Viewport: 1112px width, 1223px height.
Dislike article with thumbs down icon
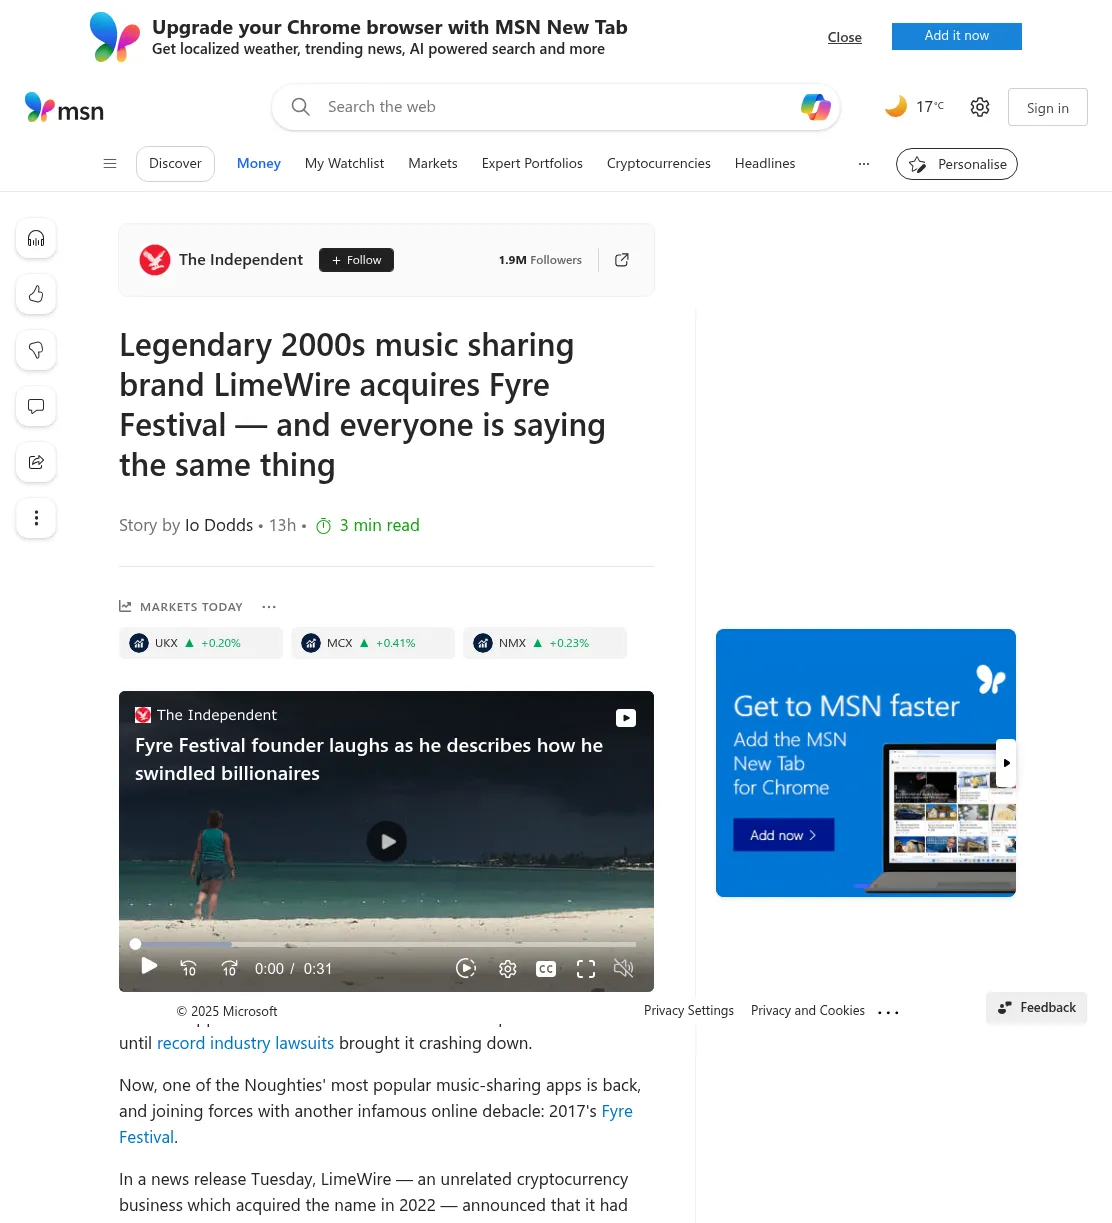[x=36, y=350]
